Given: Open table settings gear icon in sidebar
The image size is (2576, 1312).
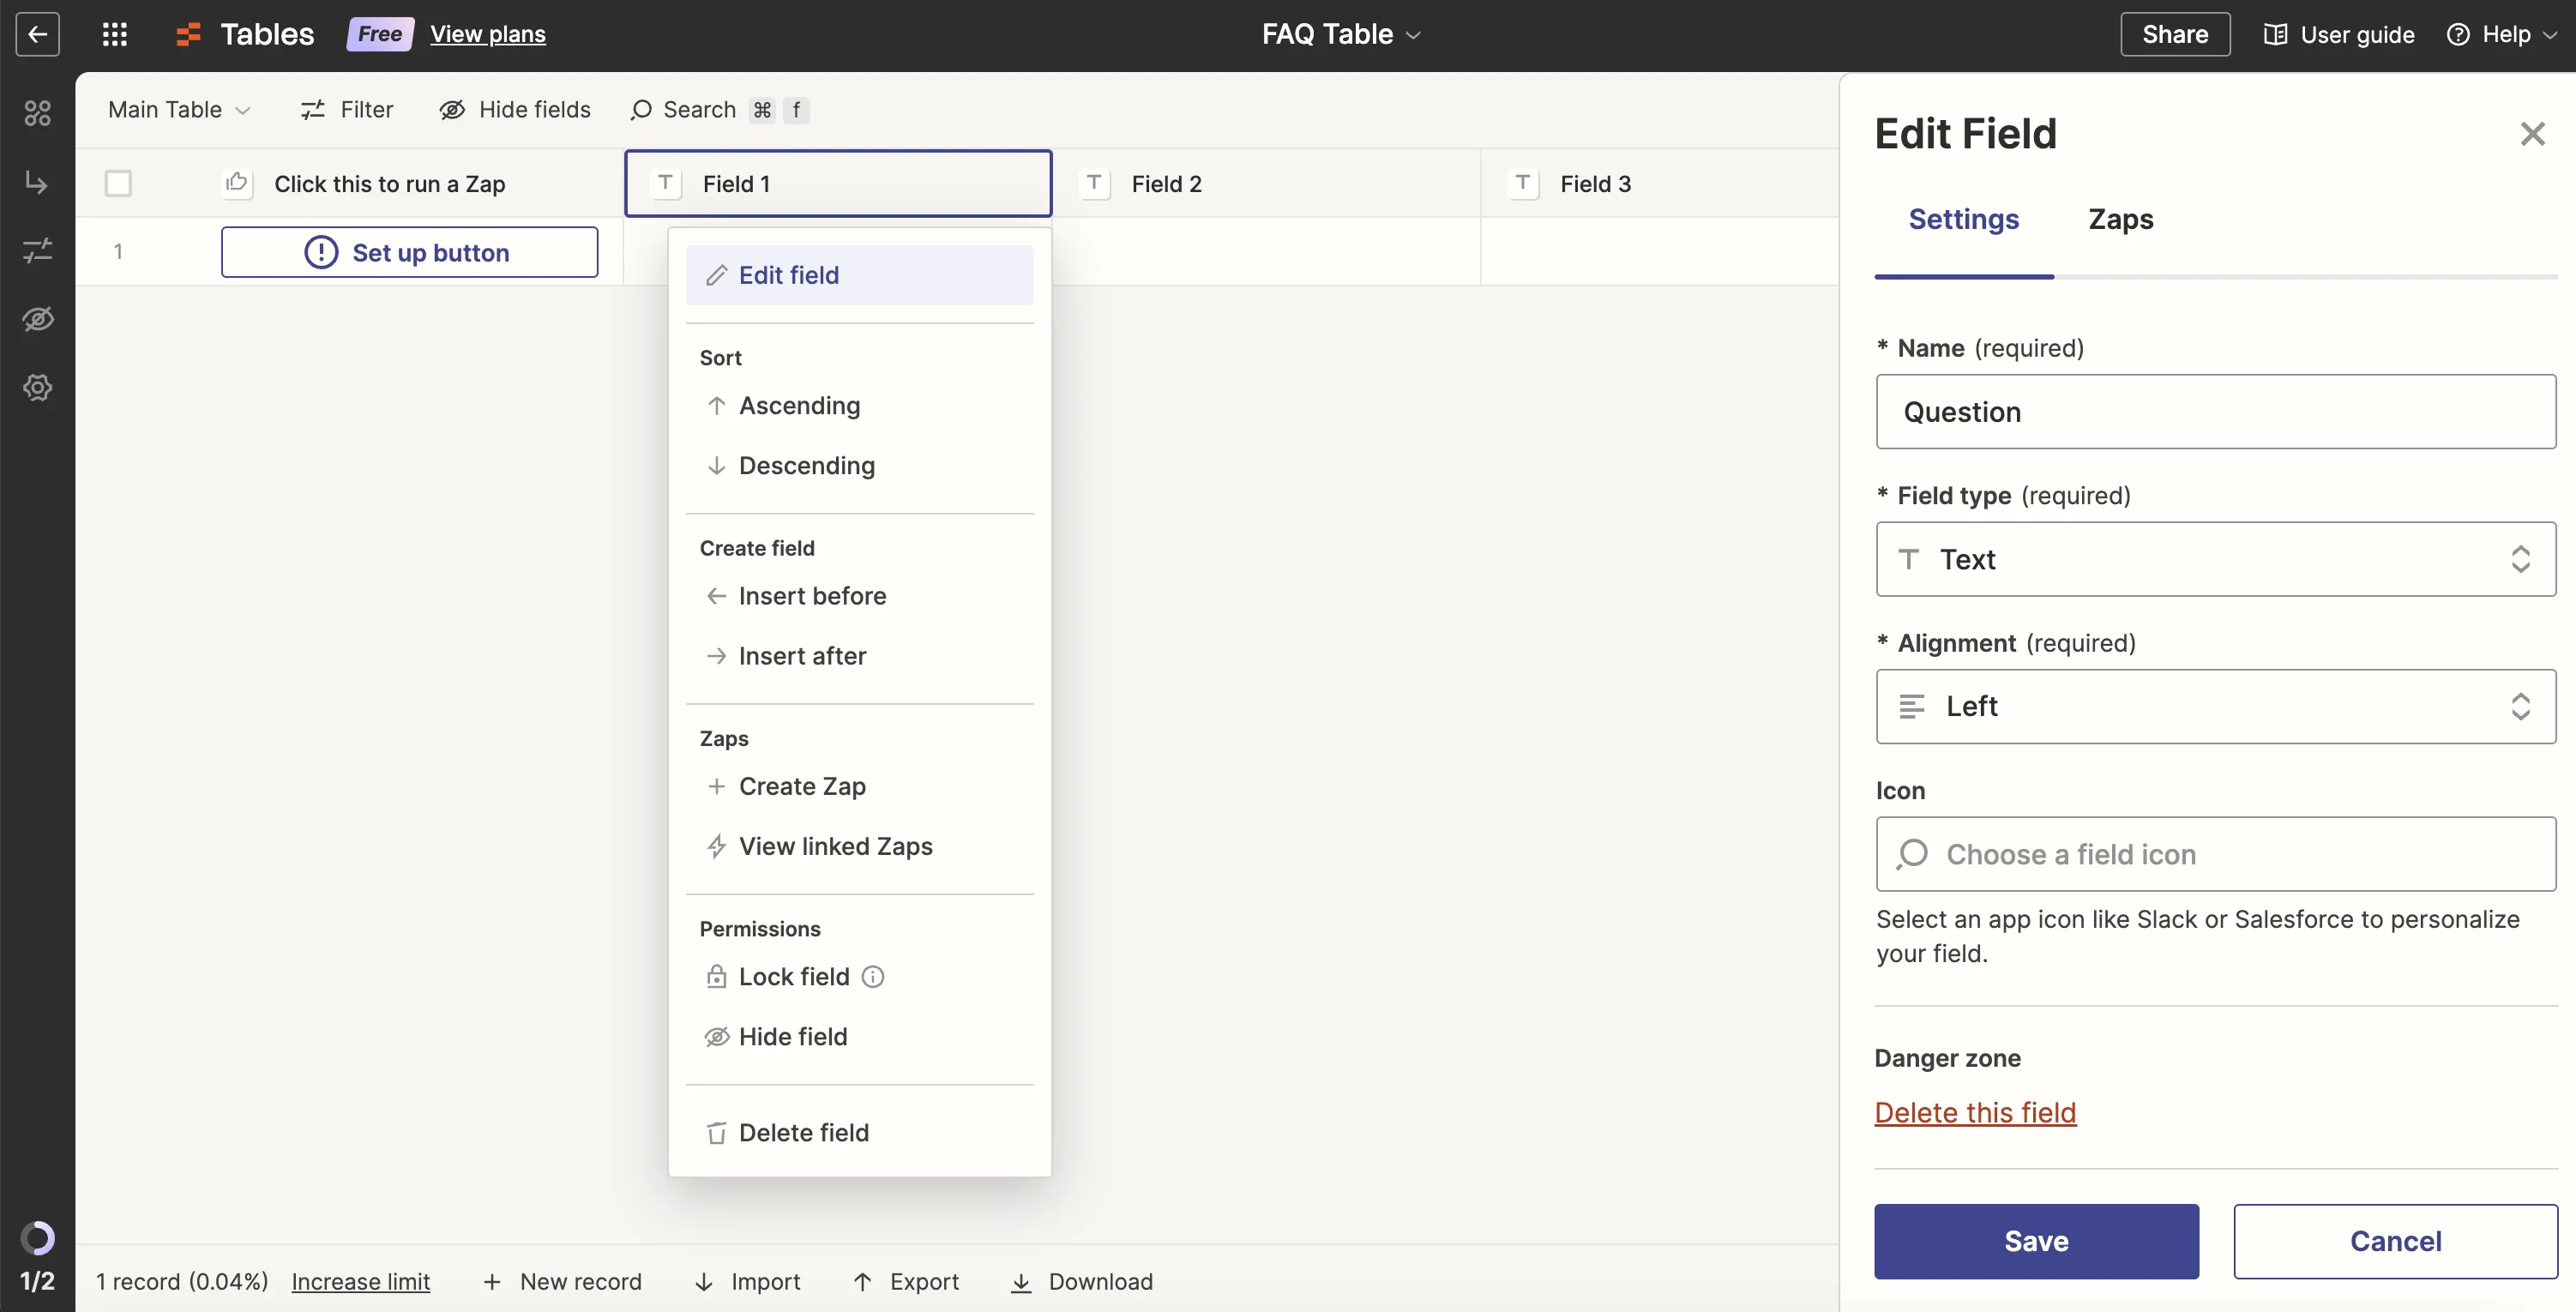Looking at the screenshot, I should pyautogui.click(x=38, y=388).
